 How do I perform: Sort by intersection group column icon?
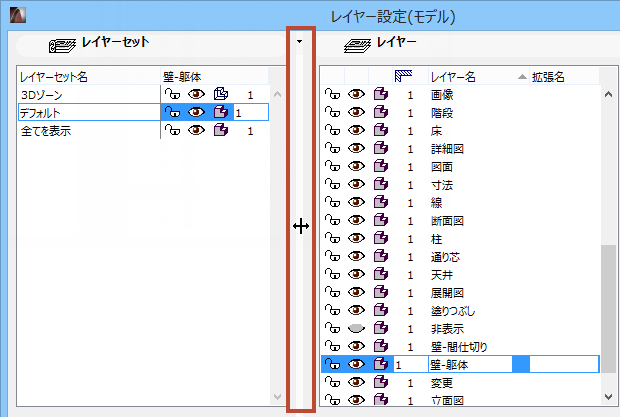(x=403, y=76)
